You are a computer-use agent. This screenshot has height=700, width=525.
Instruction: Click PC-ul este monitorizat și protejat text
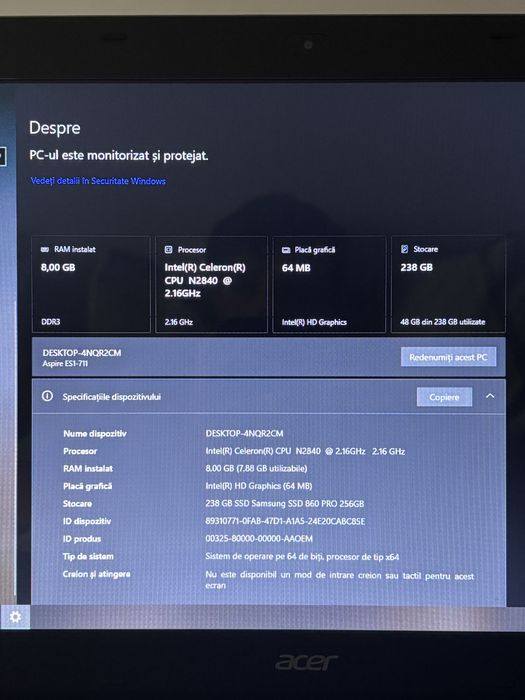pyautogui.click(x=119, y=155)
